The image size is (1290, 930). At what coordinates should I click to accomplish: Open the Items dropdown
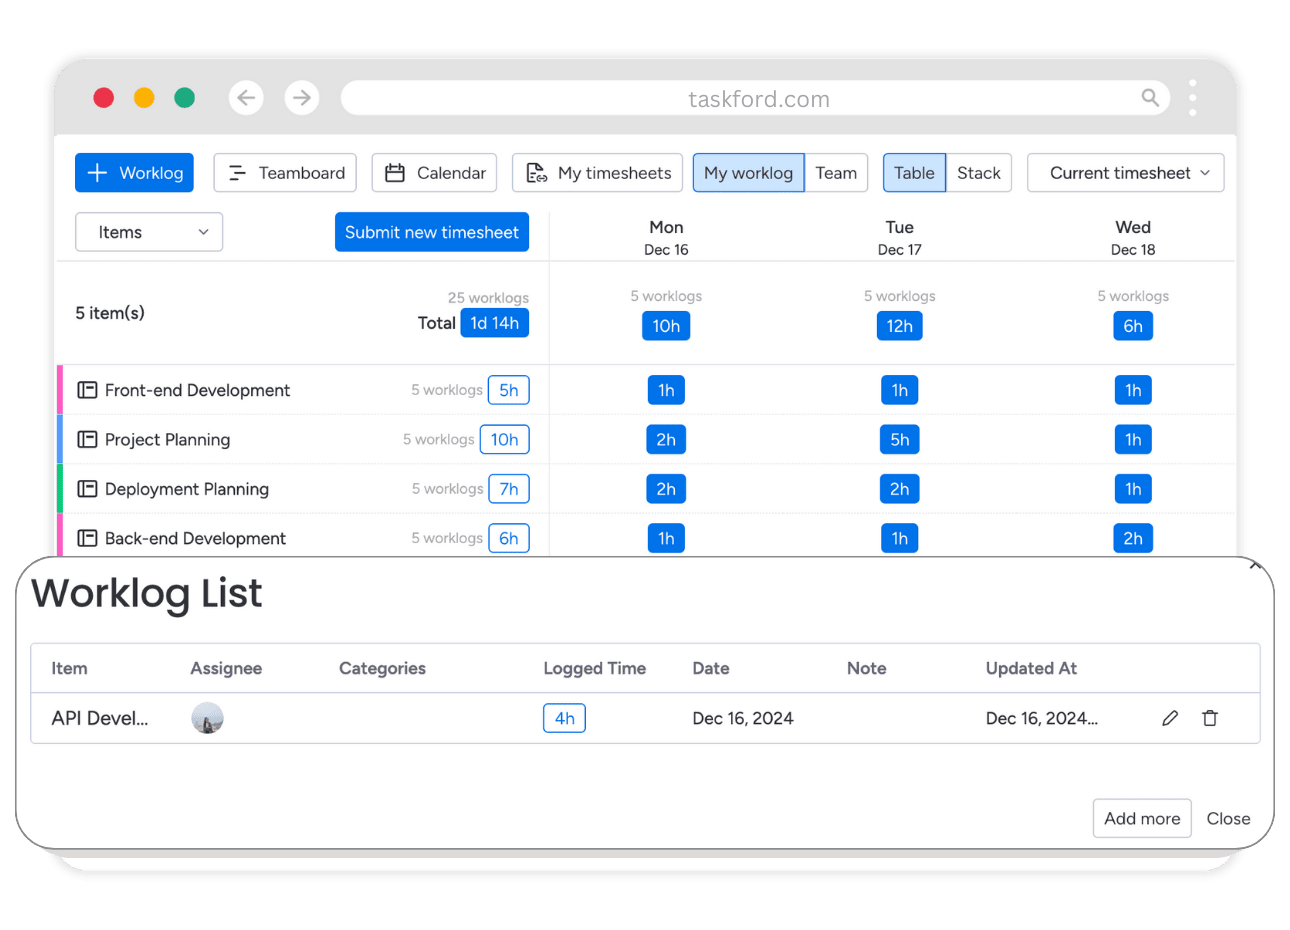pos(148,231)
